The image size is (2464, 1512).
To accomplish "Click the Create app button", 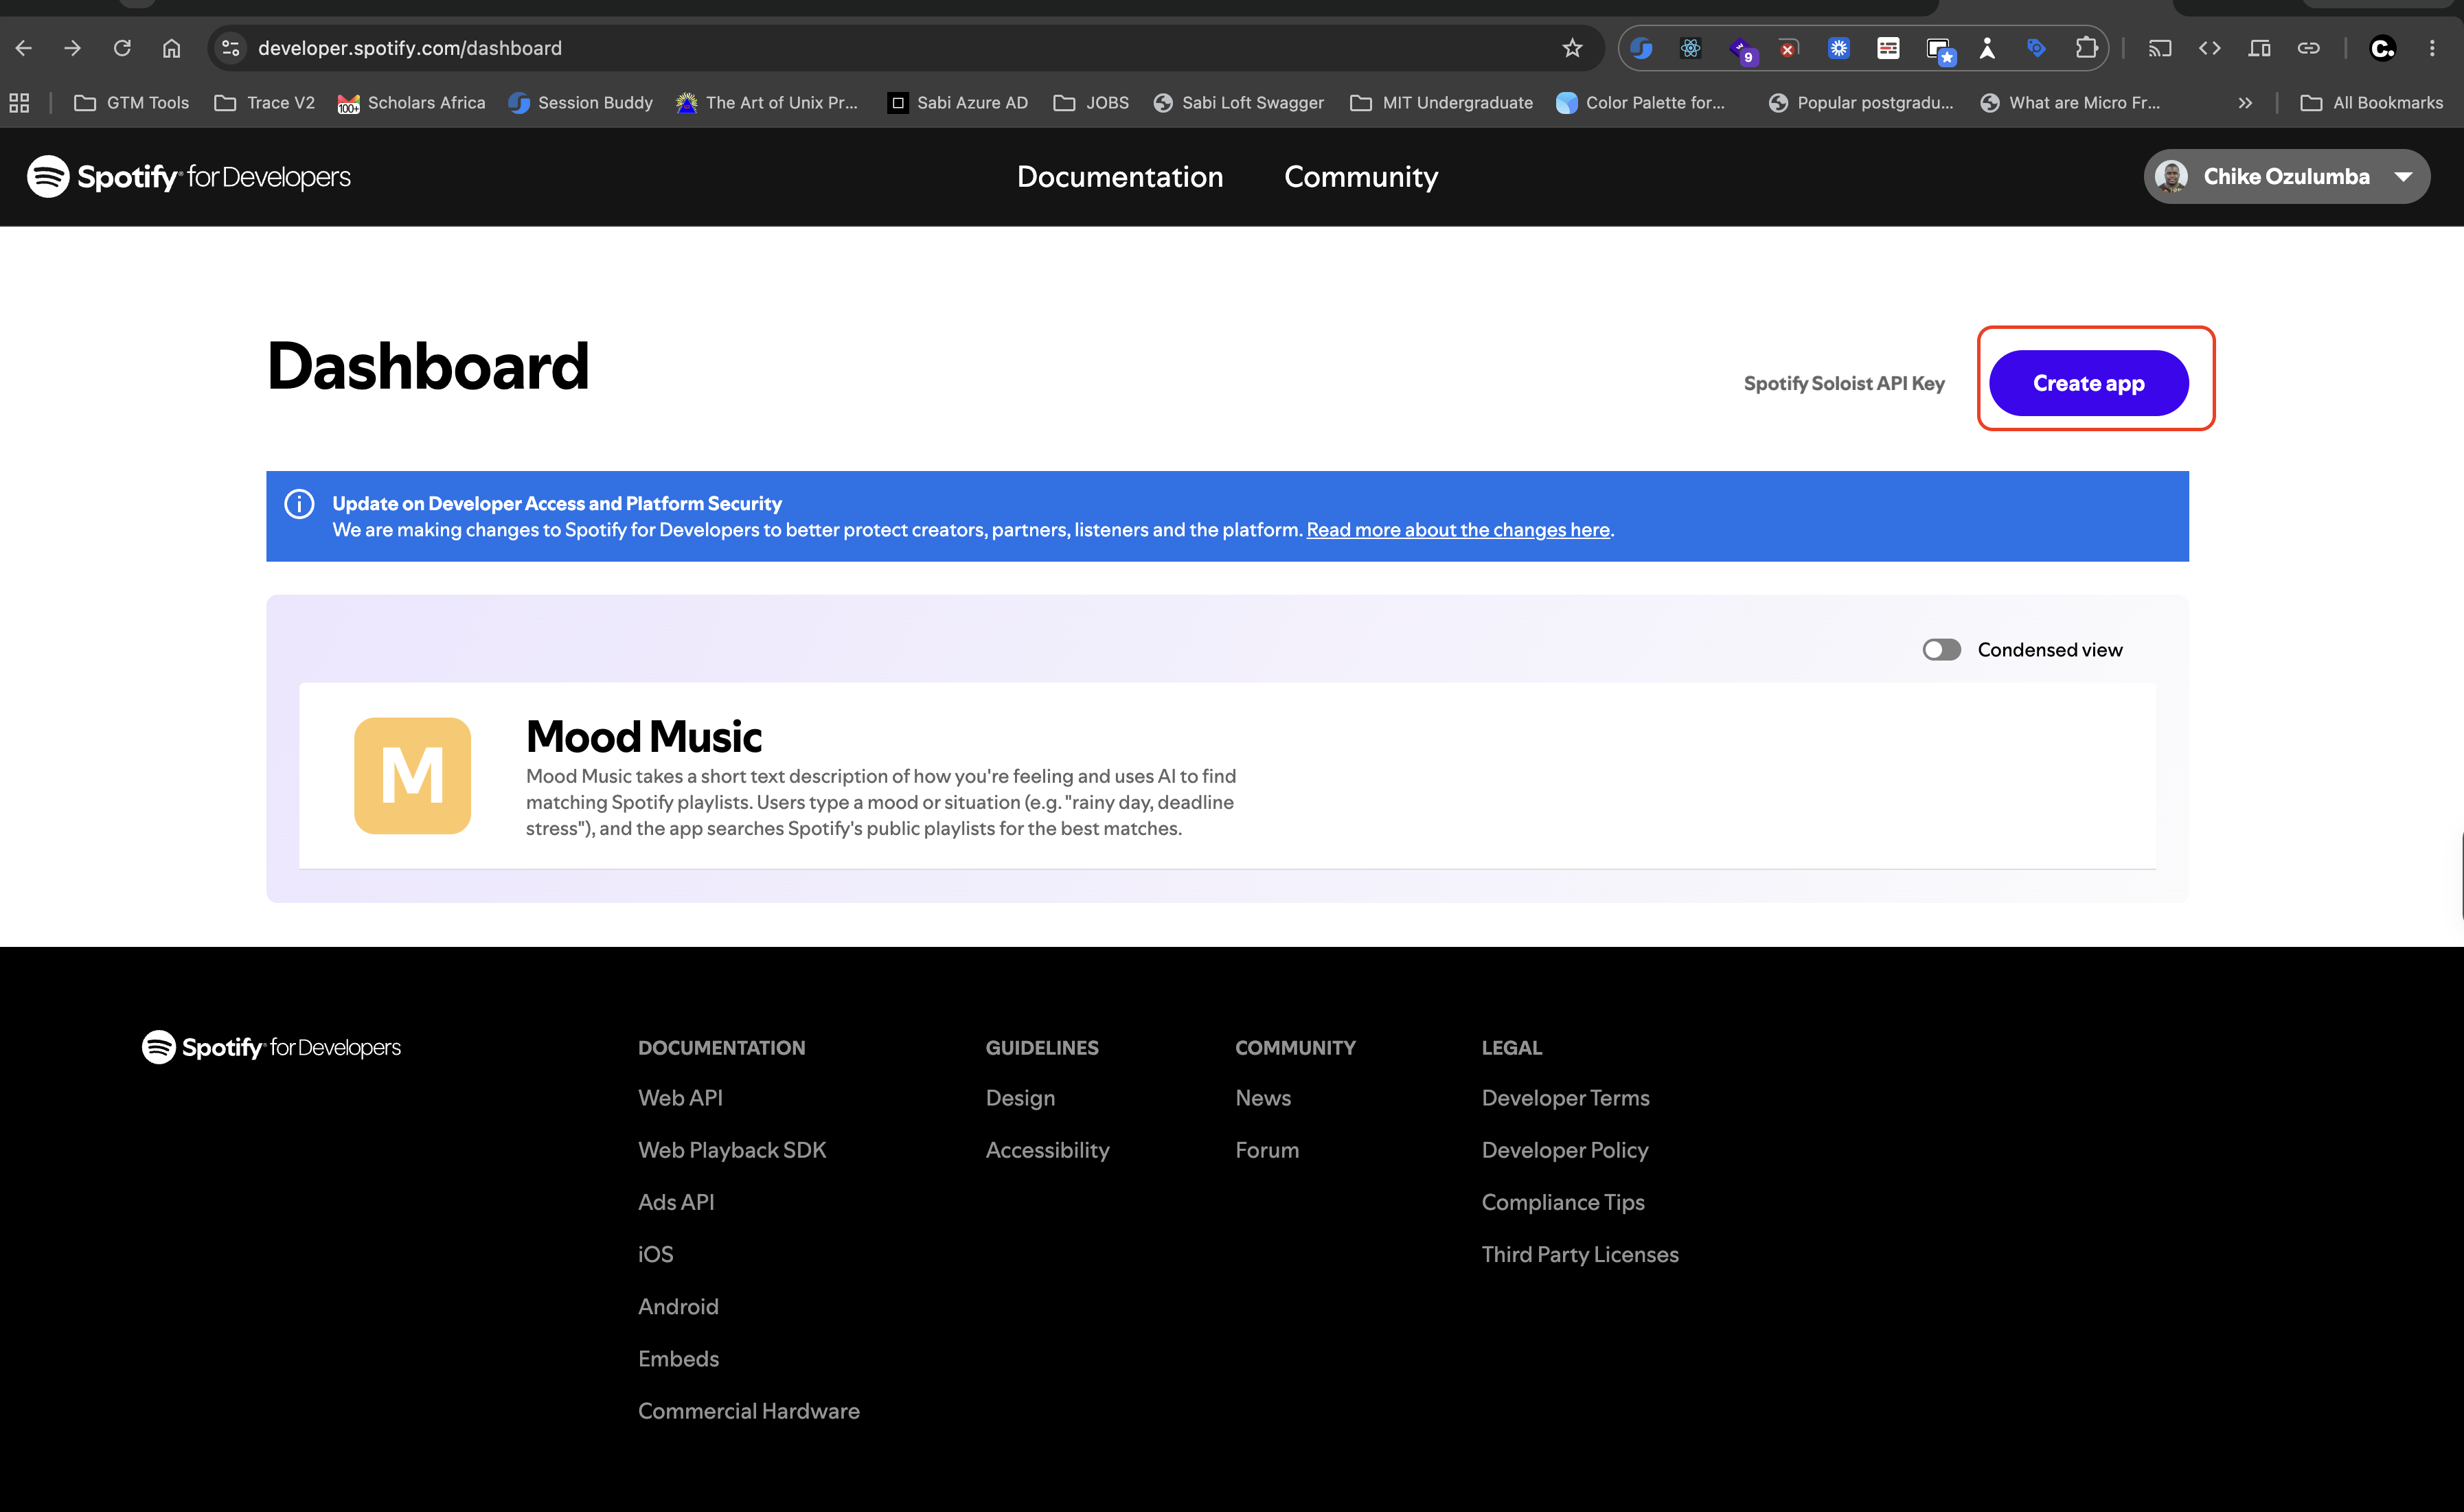I will 2088,383.
